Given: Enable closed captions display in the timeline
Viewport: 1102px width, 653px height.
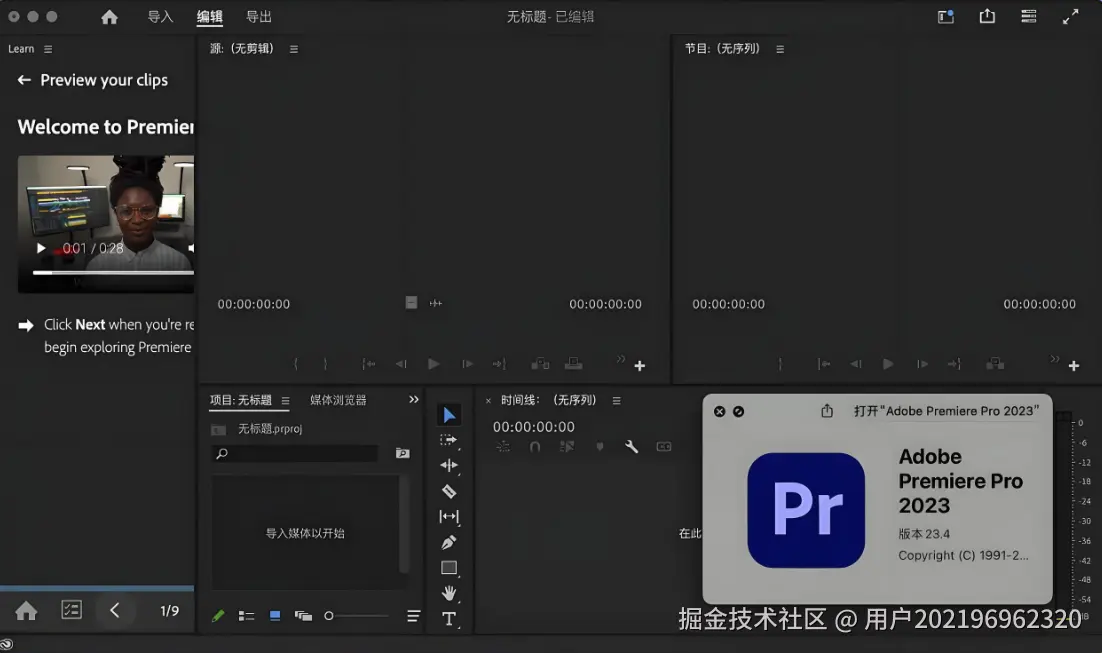Looking at the screenshot, I should tap(664, 447).
